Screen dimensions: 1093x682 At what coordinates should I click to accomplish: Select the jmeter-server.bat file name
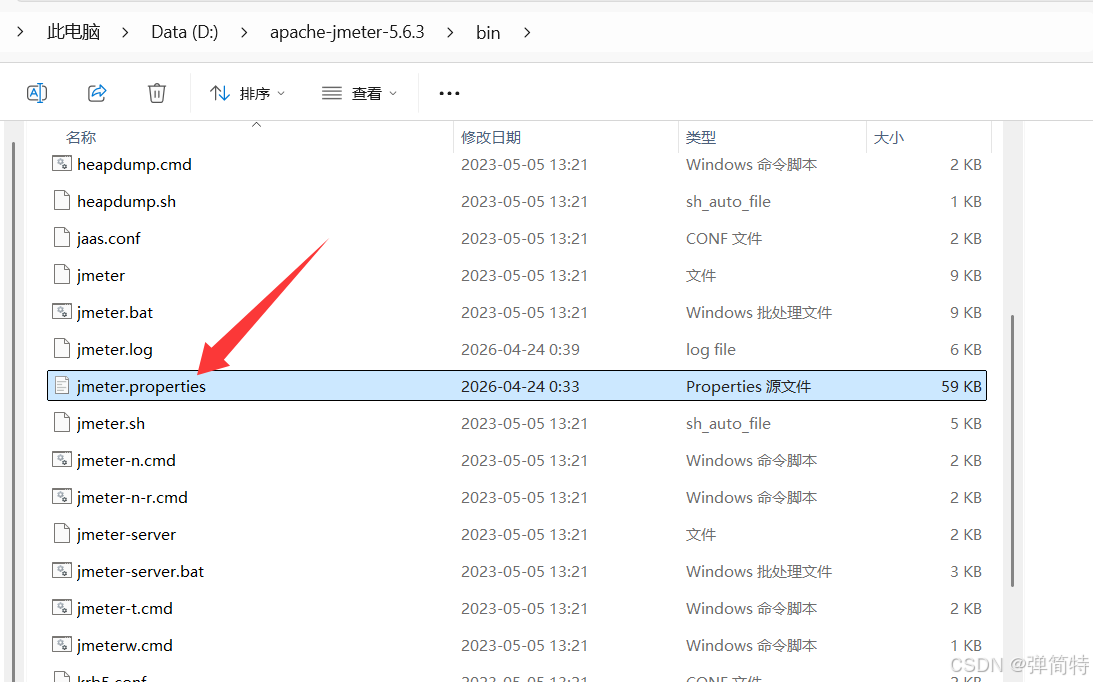tap(140, 571)
